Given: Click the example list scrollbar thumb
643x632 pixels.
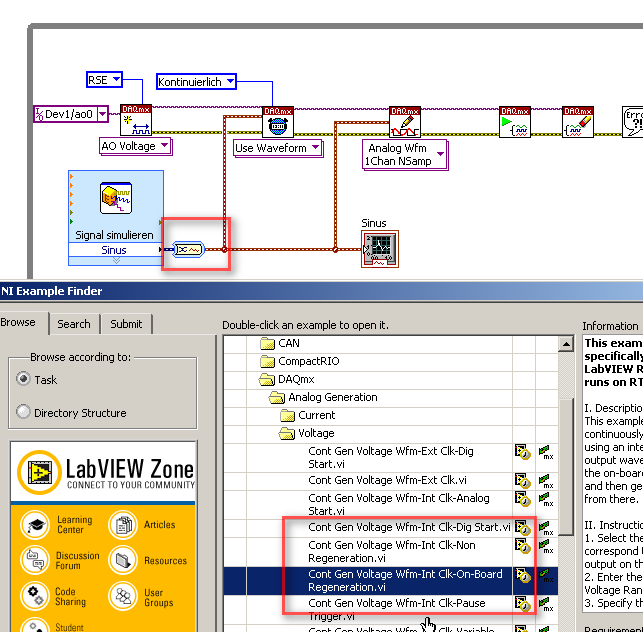Looking at the screenshot, I should point(566,466).
